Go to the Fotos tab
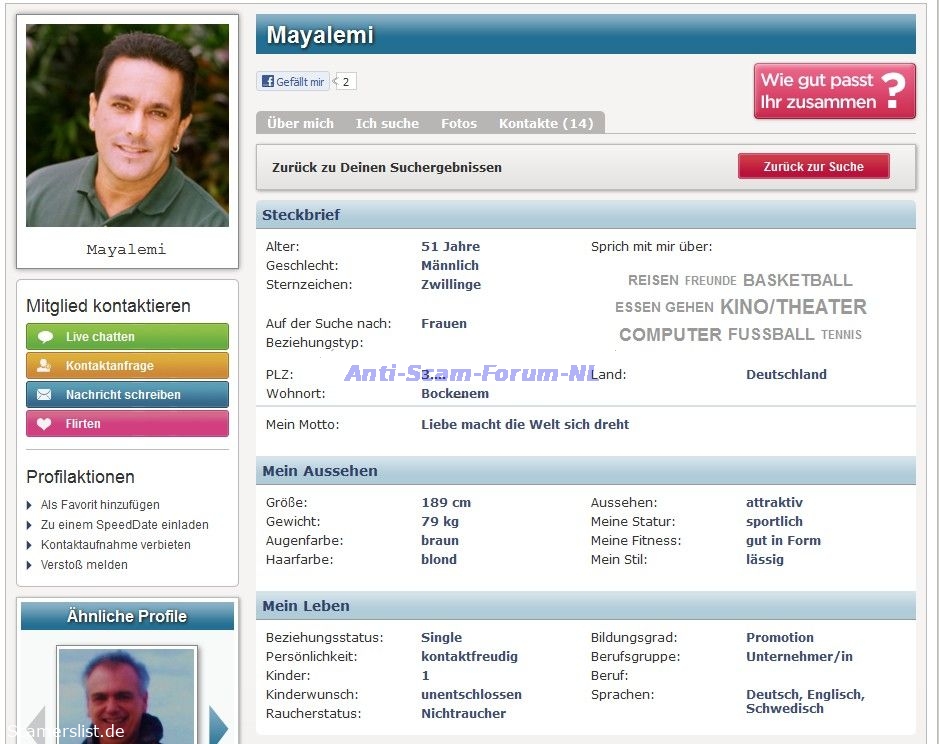939x744 pixels. (x=459, y=123)
